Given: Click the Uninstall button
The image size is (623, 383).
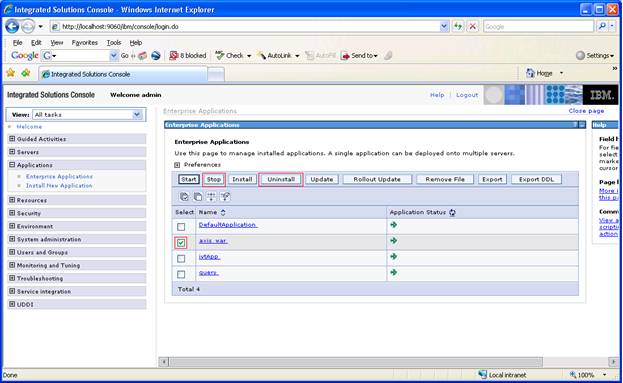Looking at the screenshot, I should click(x=281, y=180).
